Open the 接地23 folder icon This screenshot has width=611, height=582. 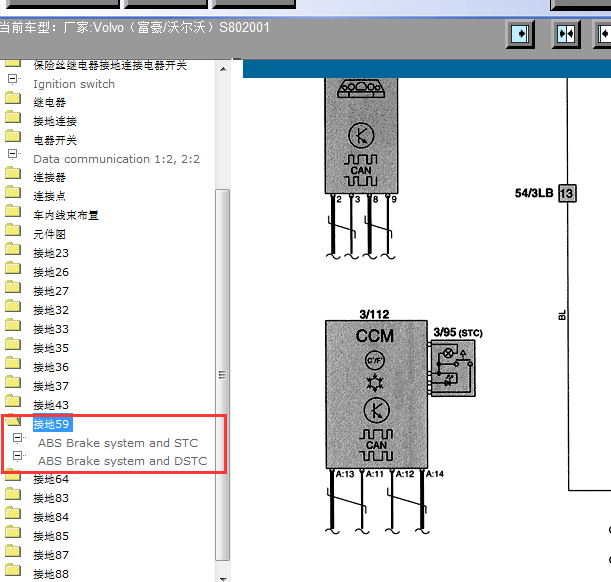pyautogui.click(x=13, y=249)
